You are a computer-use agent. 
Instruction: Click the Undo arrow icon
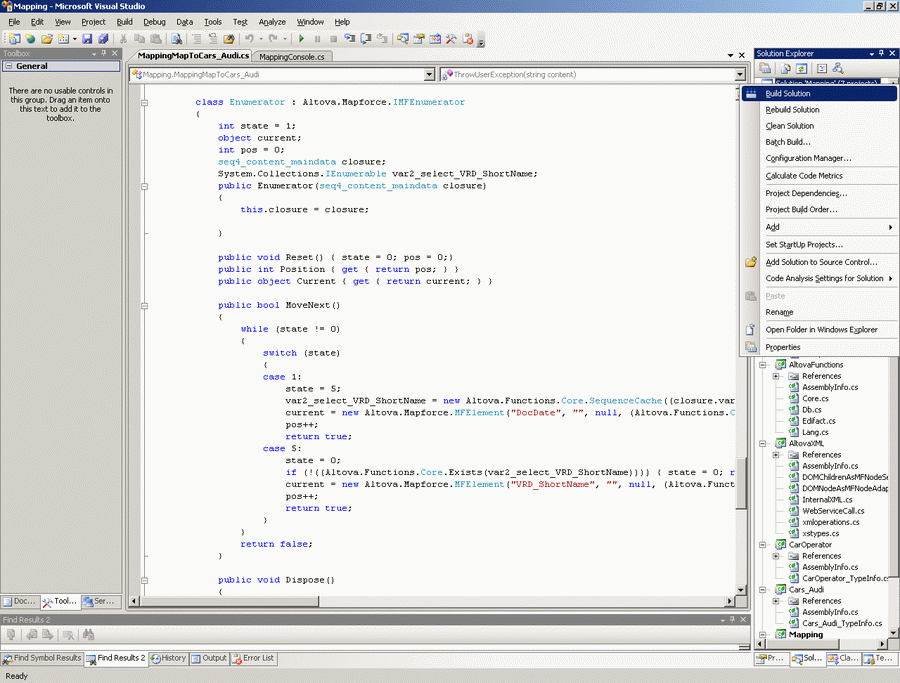coord(249,39)
